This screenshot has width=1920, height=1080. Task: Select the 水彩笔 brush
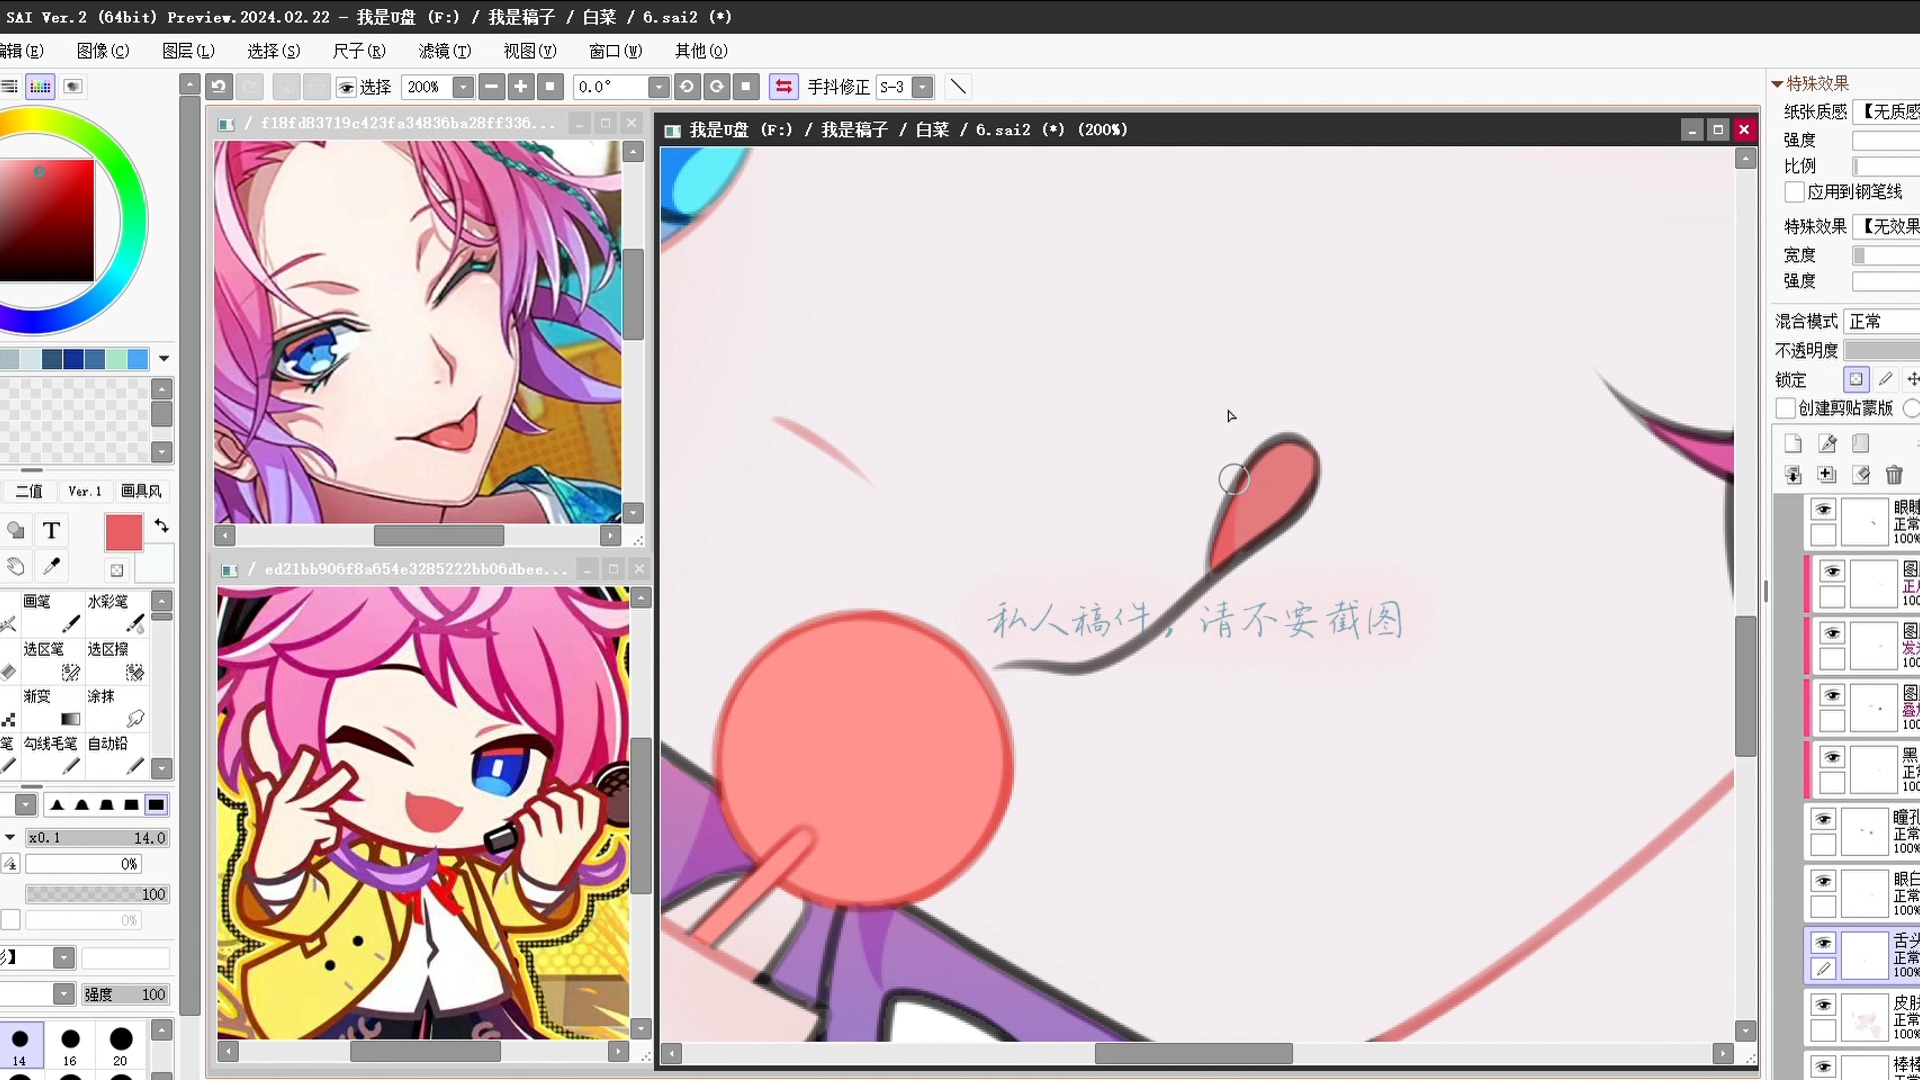(x=115, y=612)
